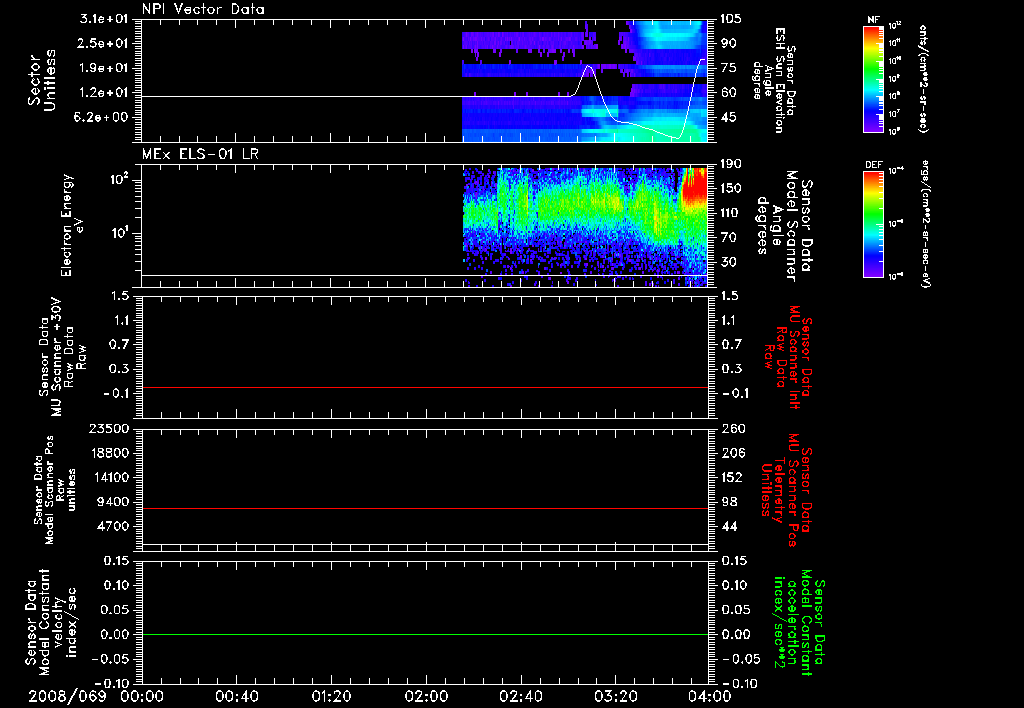Viewport: 1024px width, 708px height.
Task: Click the green line in the velocity panel
Action: coord(425,634)
